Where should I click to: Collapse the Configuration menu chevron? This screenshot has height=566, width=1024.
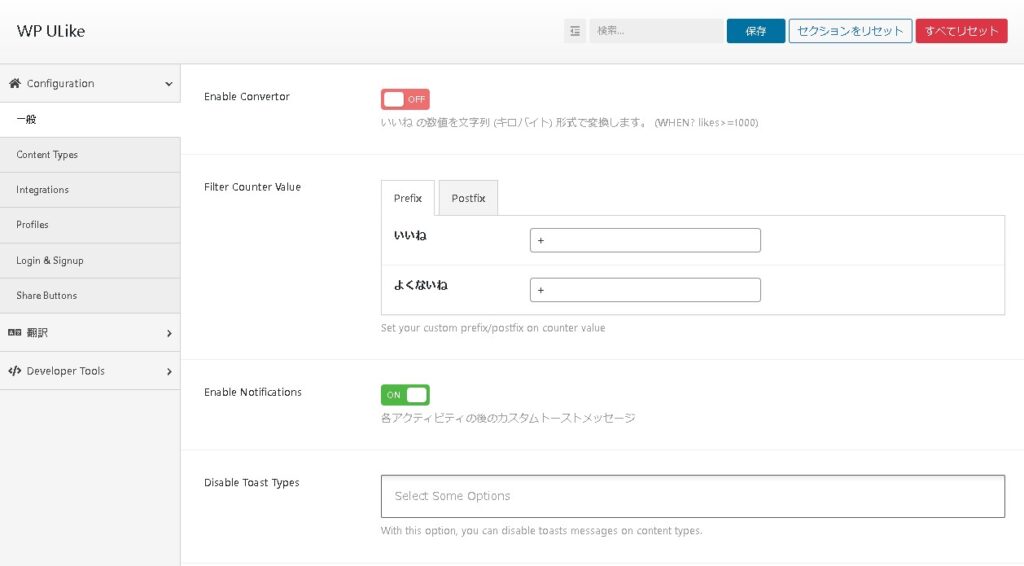coord(168,84)
